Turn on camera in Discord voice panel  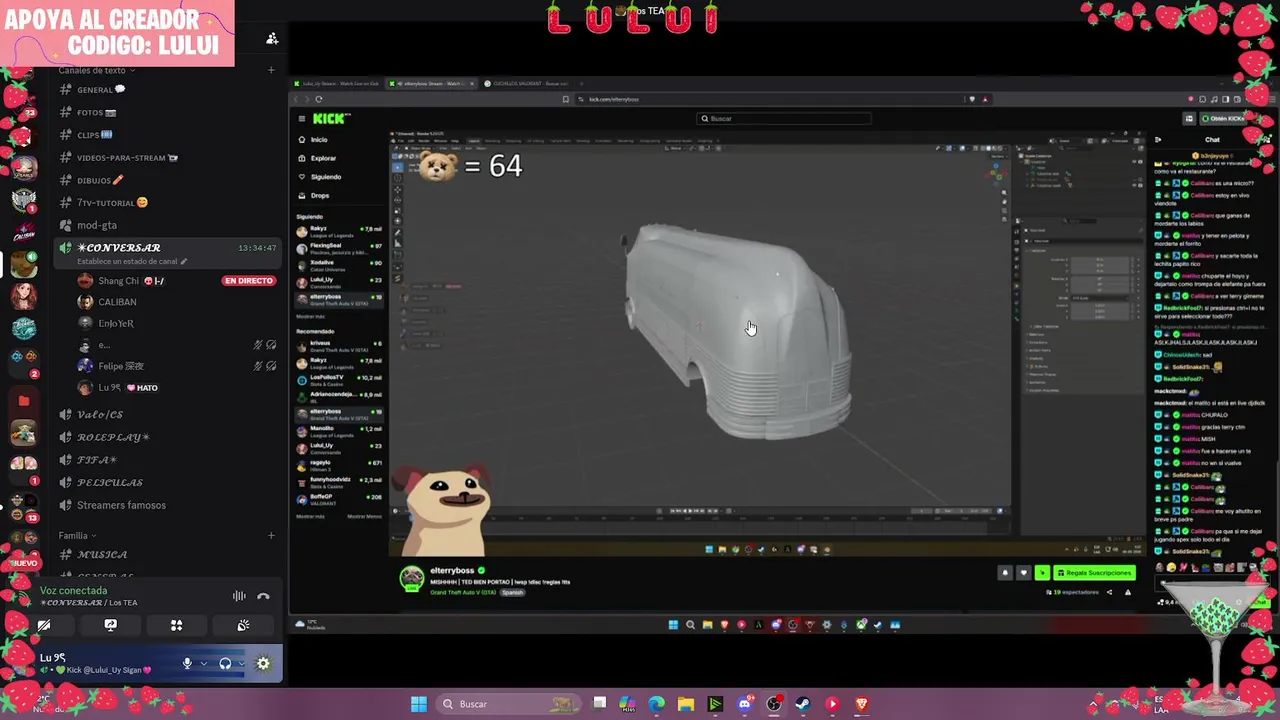[x=44, y=626]
